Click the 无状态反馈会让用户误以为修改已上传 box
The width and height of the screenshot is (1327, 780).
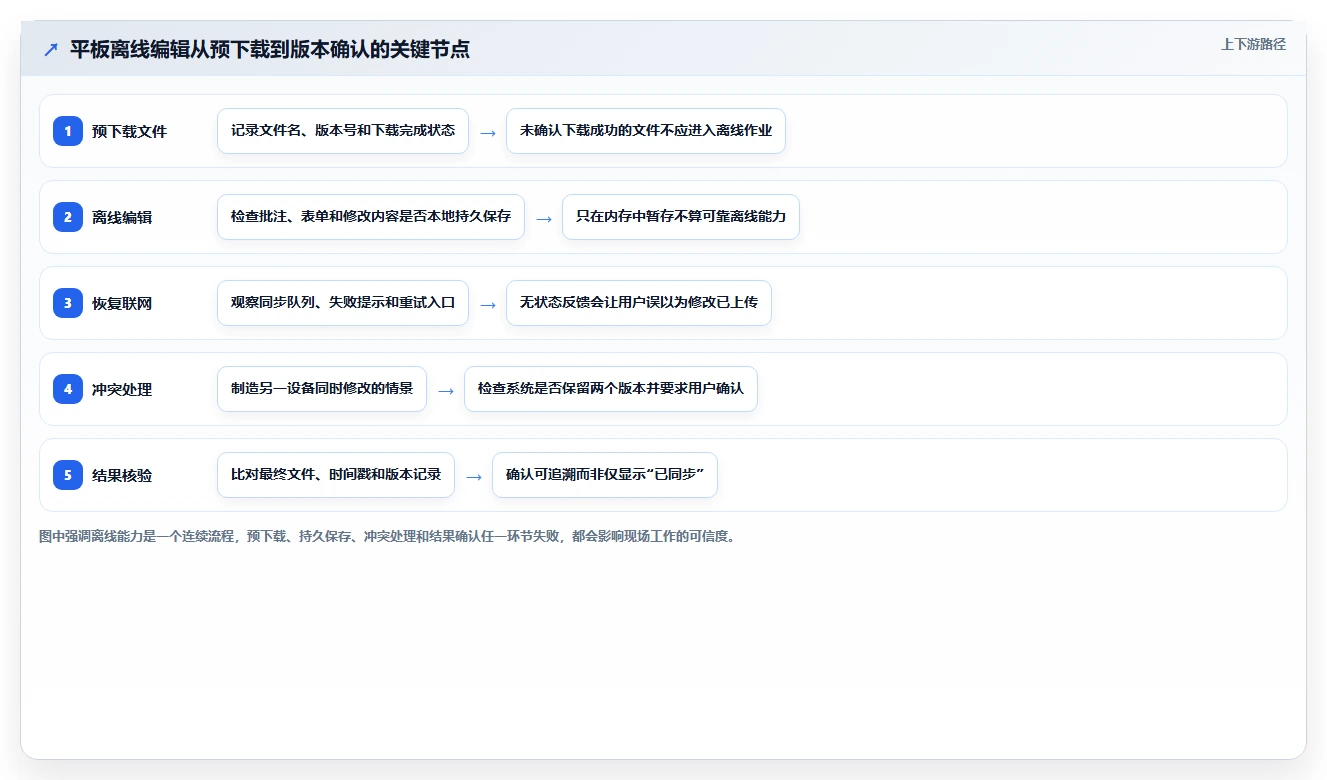(x=639, y=303)
